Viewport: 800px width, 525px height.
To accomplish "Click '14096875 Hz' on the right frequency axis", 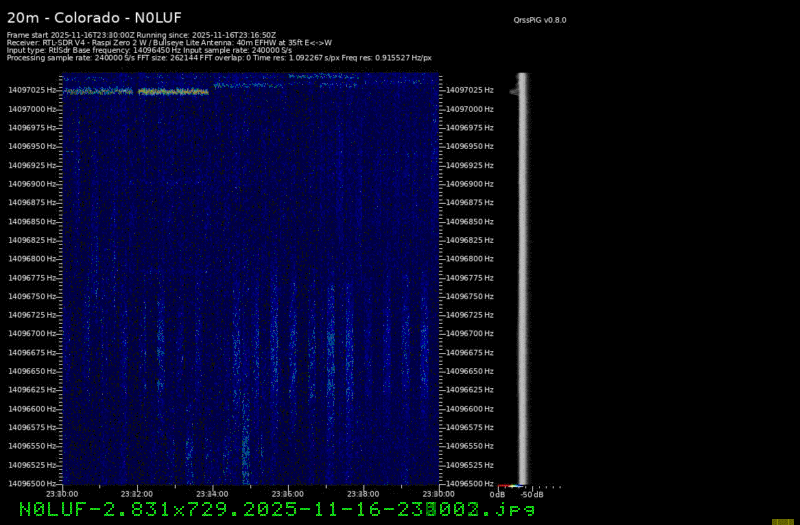I will click(469, 203).
